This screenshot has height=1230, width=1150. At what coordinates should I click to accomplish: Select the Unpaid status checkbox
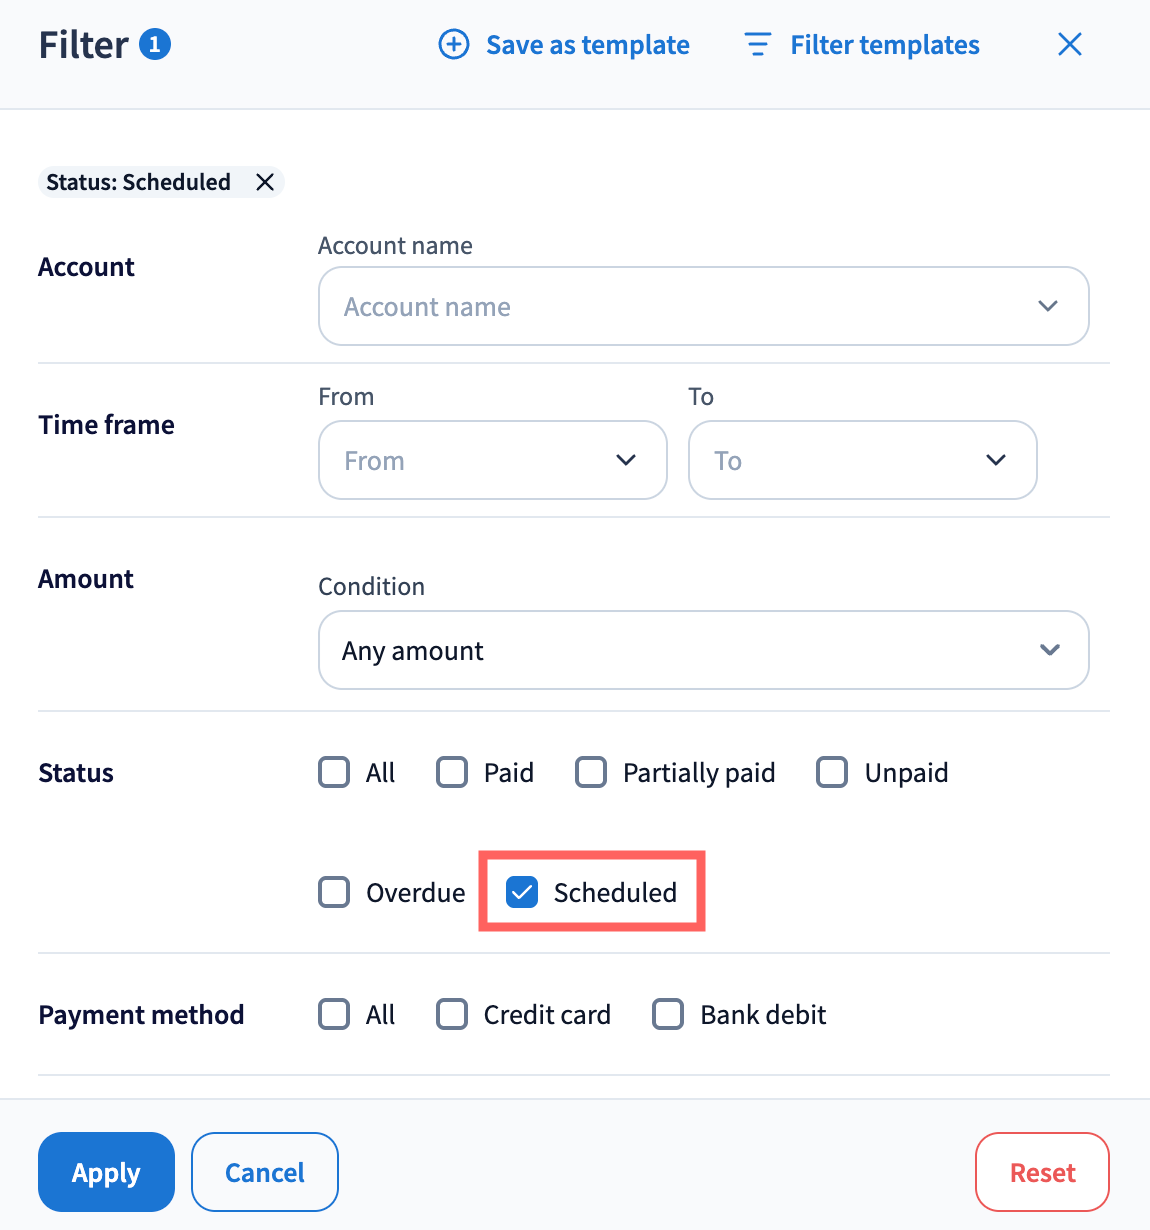click(x=832, y=772)
